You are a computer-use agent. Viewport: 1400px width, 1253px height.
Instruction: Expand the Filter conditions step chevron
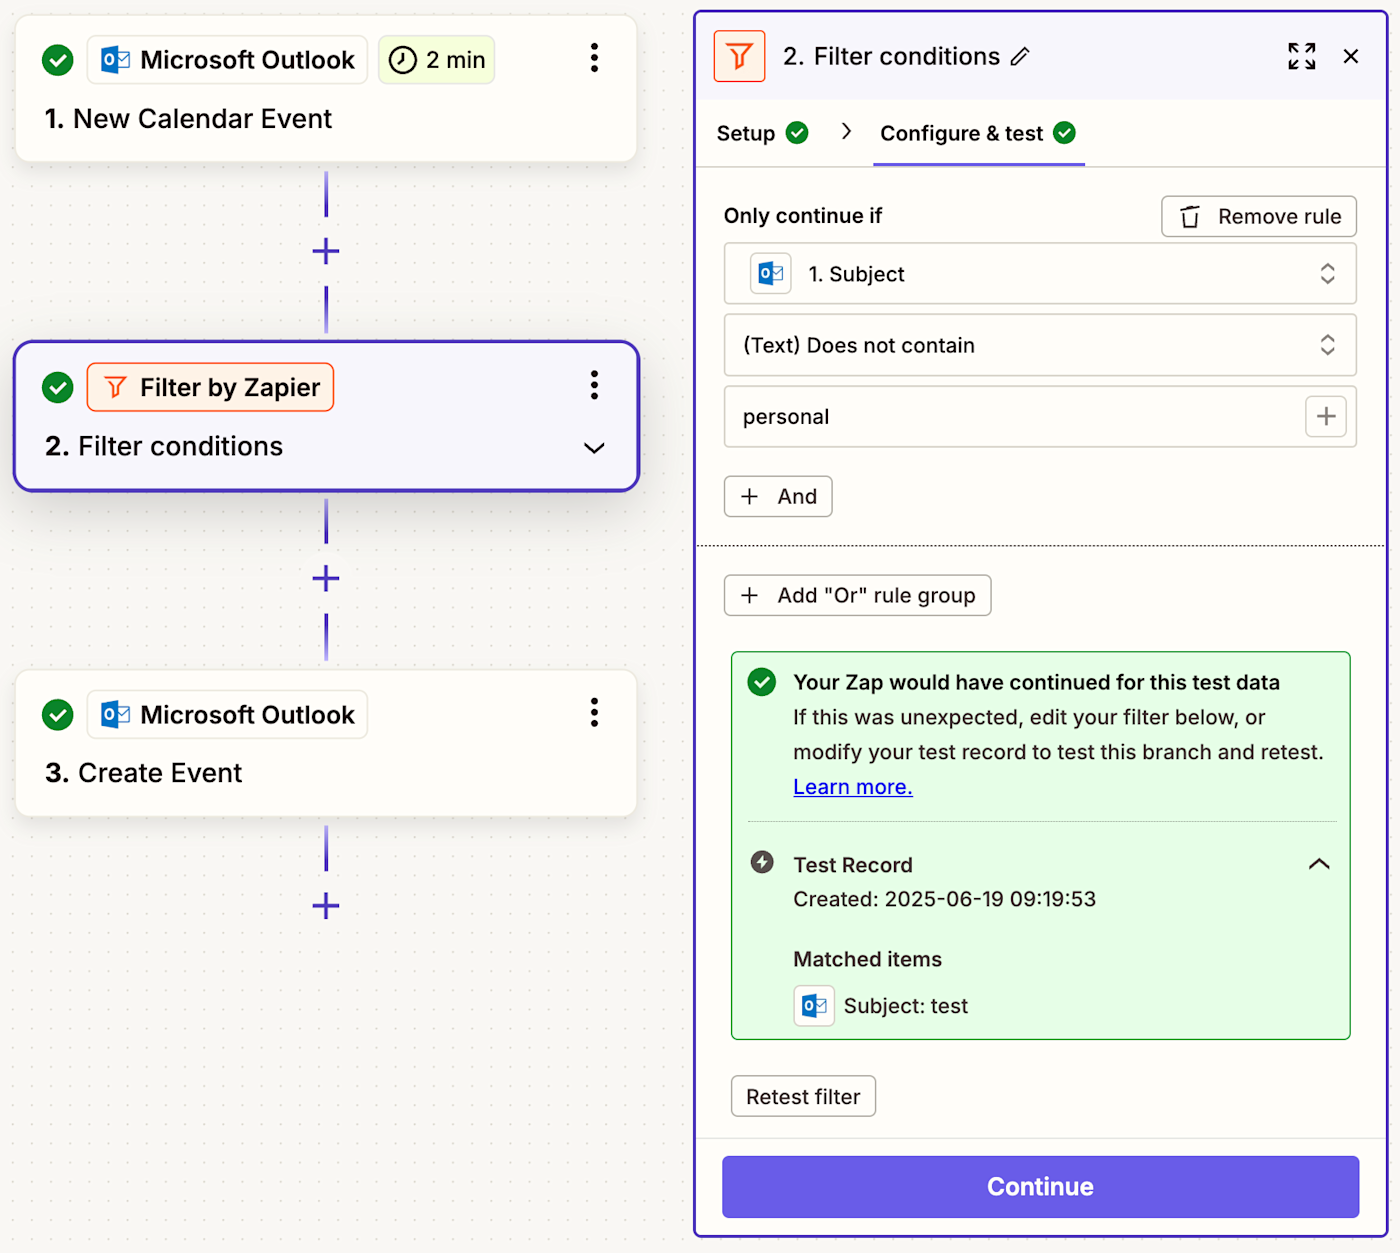594,448
